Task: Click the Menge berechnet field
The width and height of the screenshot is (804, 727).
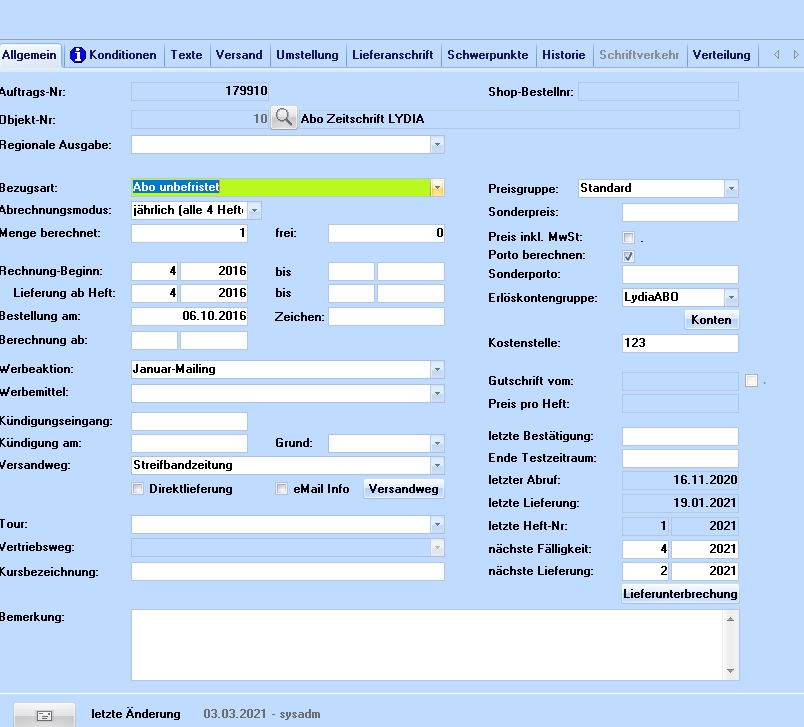Action: (189, 233)
